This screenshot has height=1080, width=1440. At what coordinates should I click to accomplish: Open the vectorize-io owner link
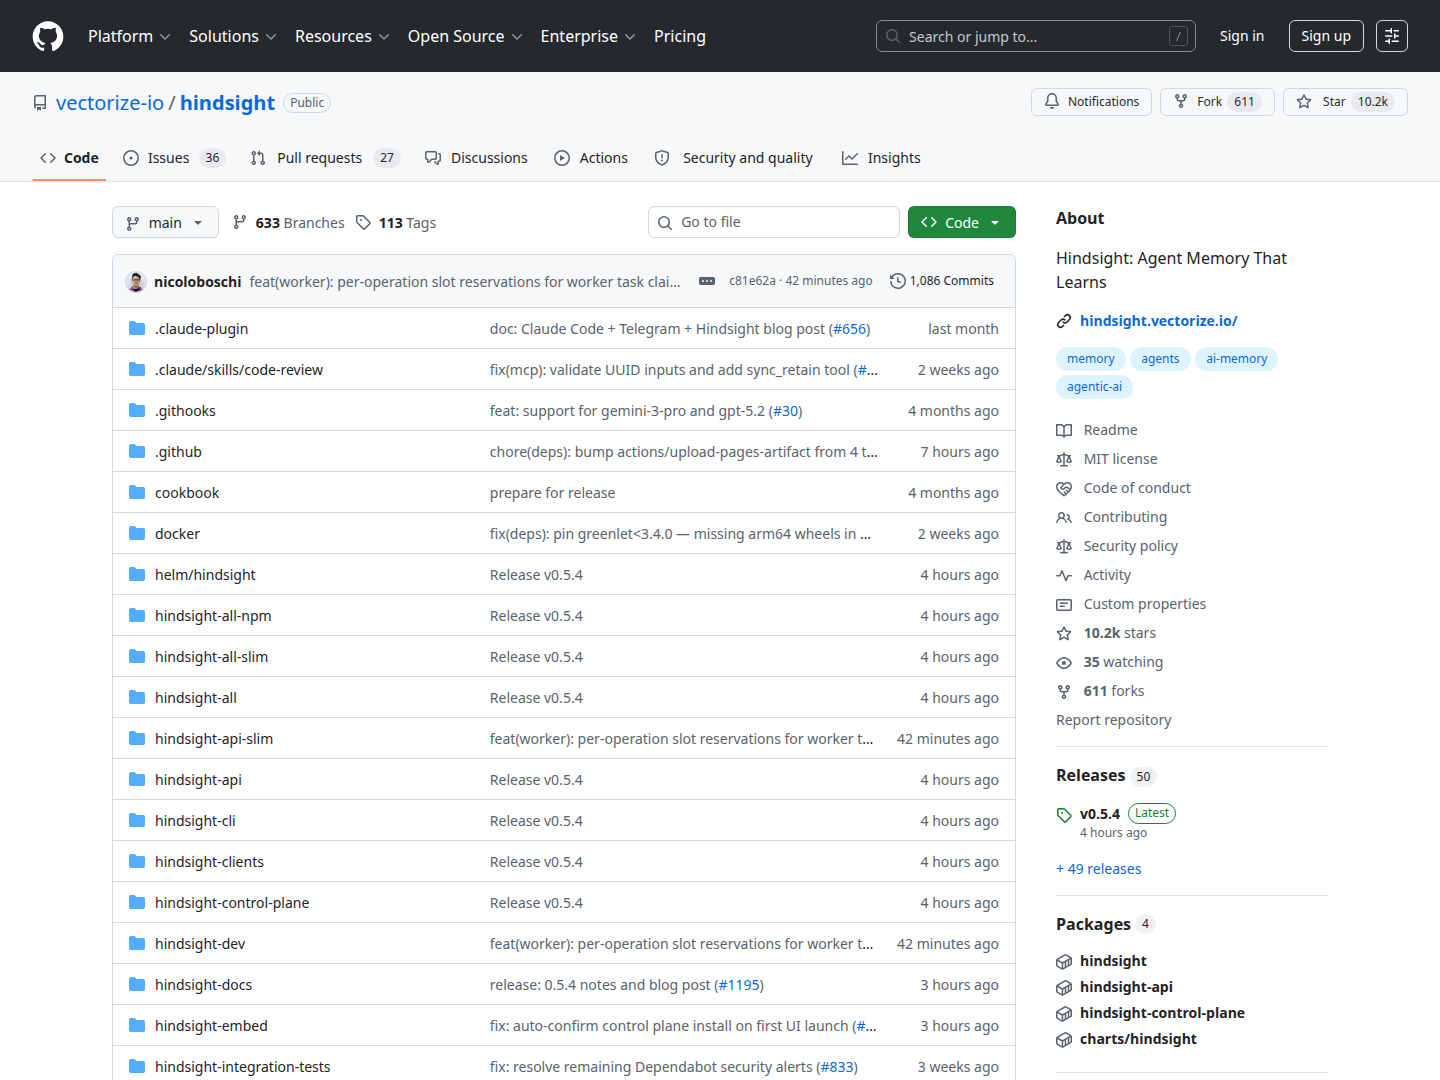110,103
